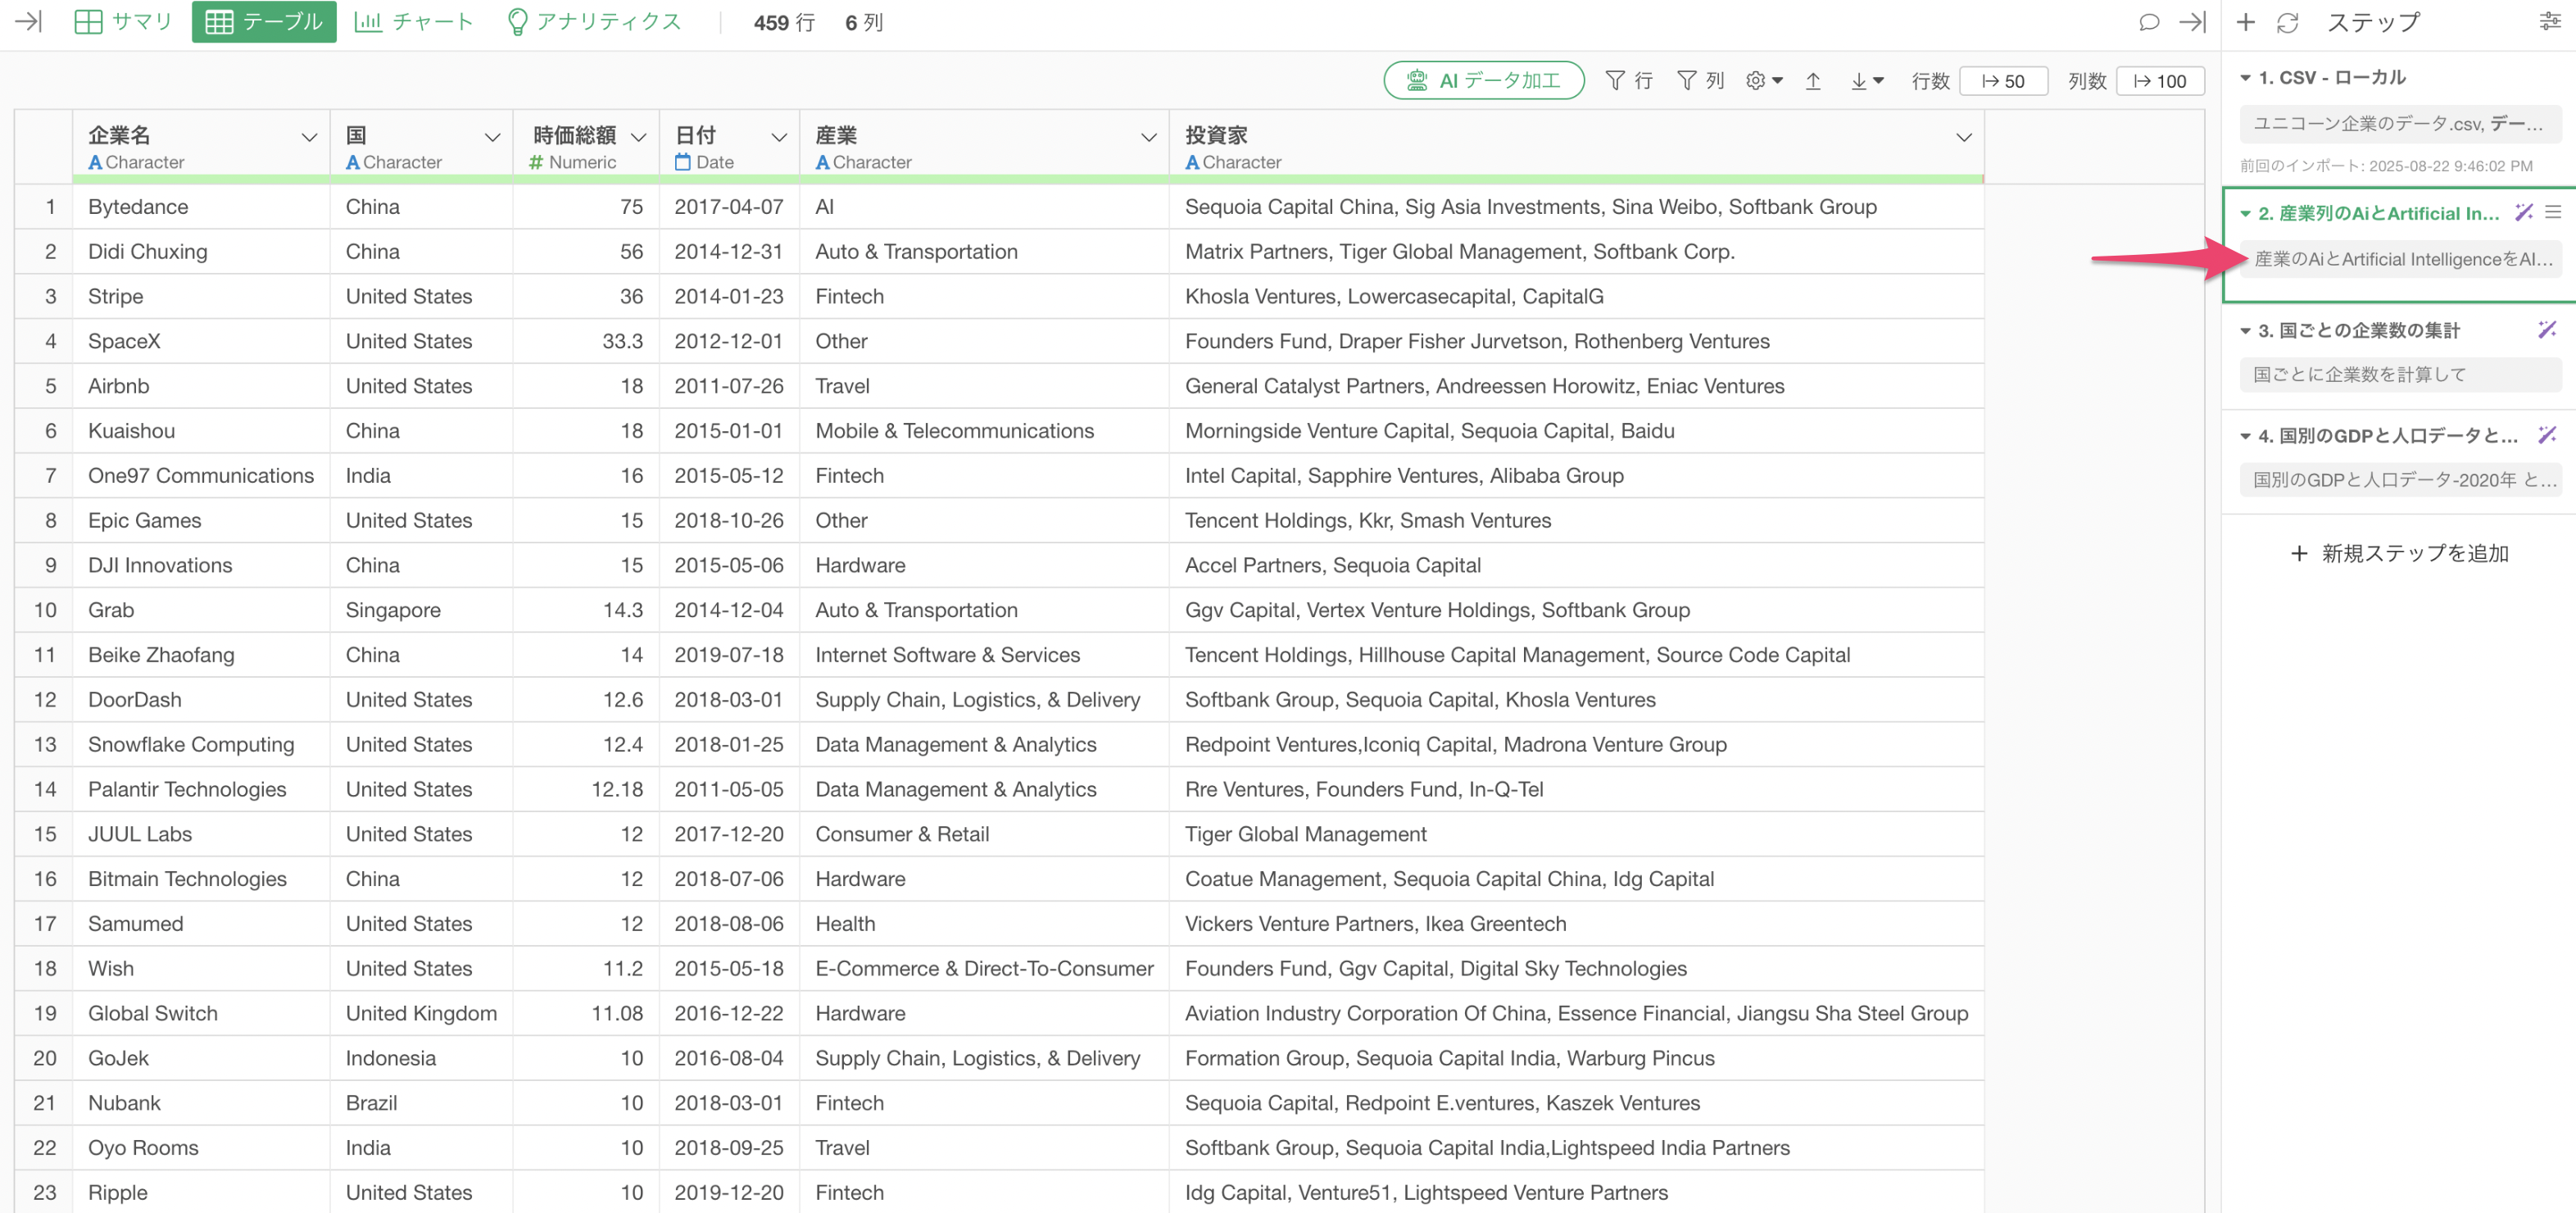Click the Internet Software & Services cell
Viewport: 2576px width, 1213px height.
(984, 655)
